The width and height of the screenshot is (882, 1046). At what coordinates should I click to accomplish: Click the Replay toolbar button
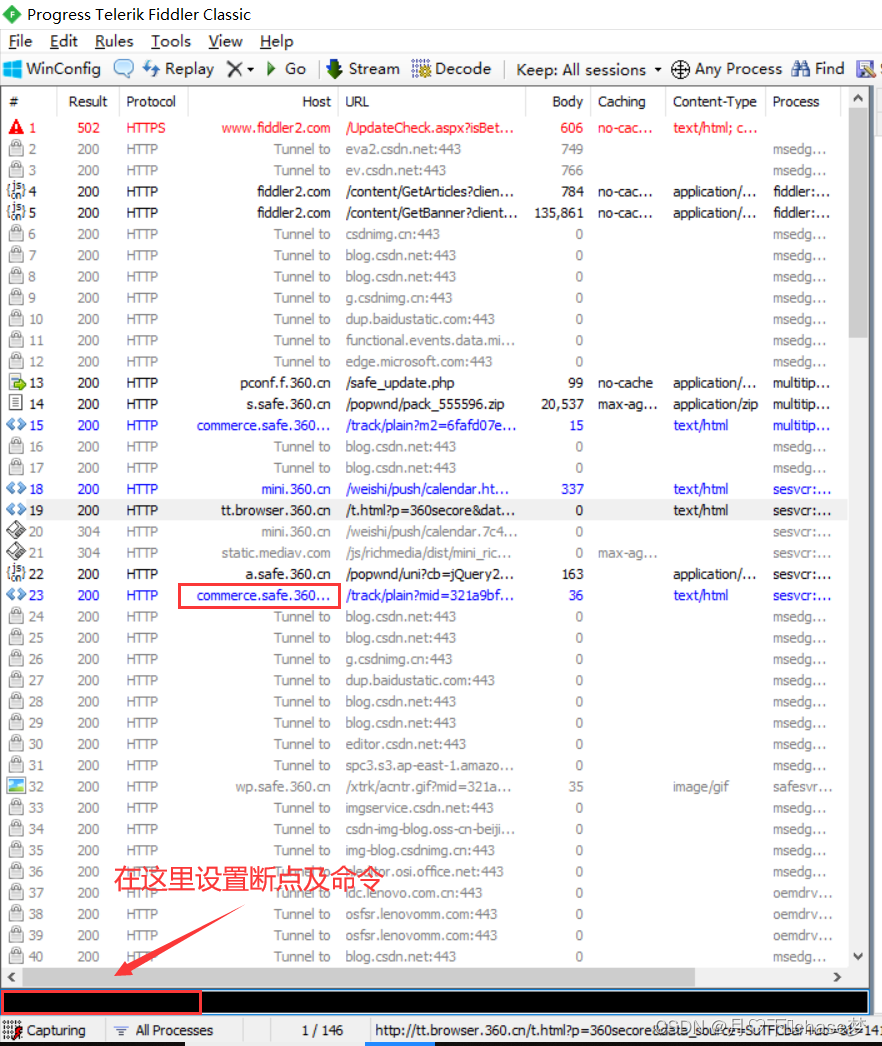click(x=178, y=69)
